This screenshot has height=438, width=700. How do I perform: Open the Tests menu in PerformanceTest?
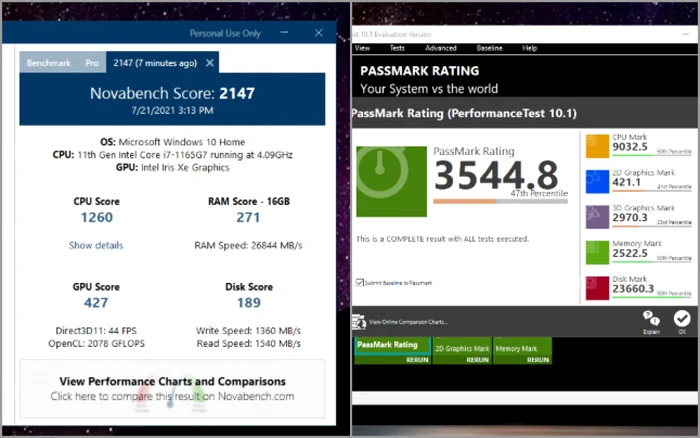pos(397,48)
